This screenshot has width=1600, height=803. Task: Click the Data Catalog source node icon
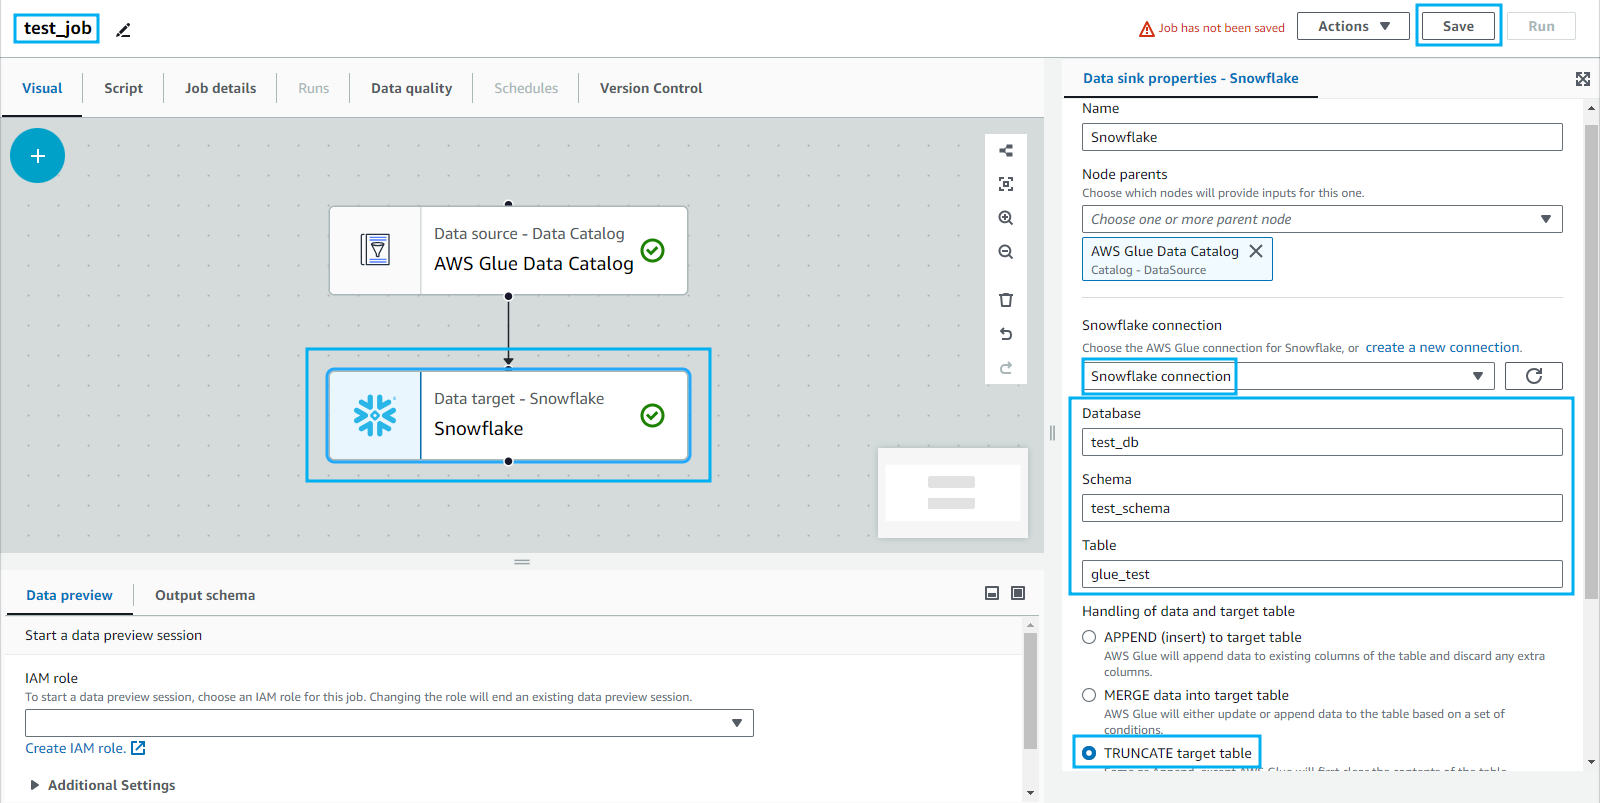[375, 250]
